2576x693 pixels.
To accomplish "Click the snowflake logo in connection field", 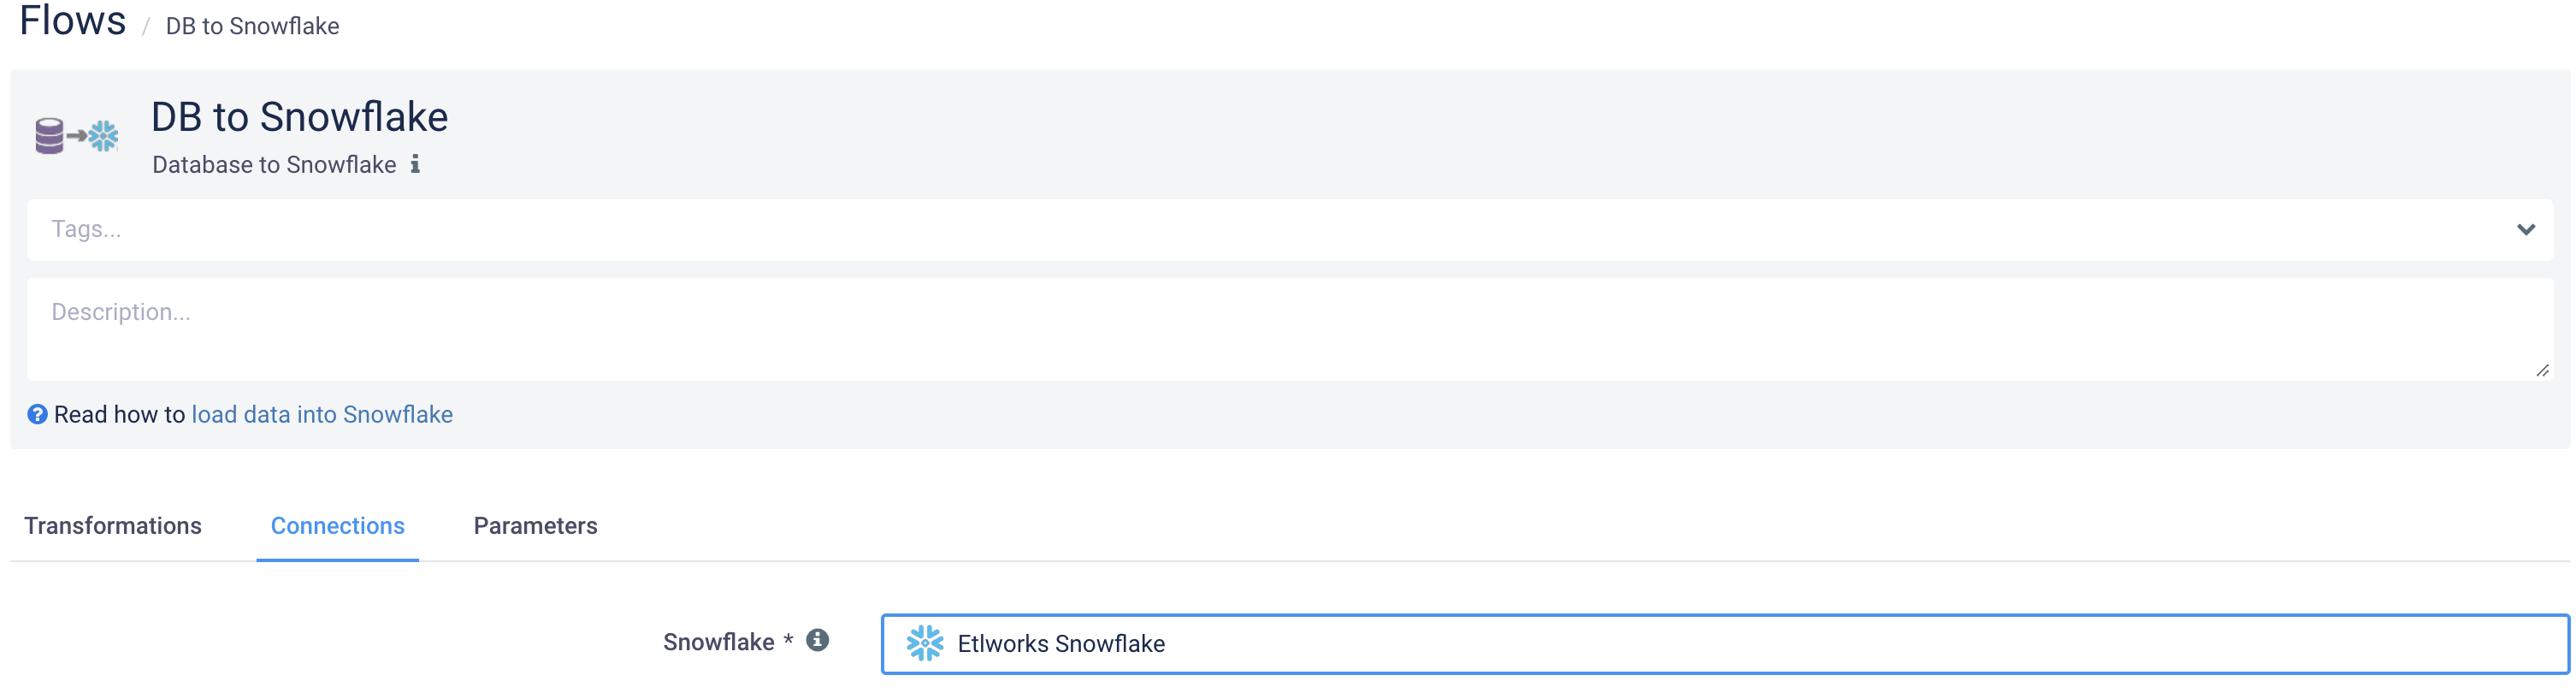I will pyautogui.click(x=924, y=643).
